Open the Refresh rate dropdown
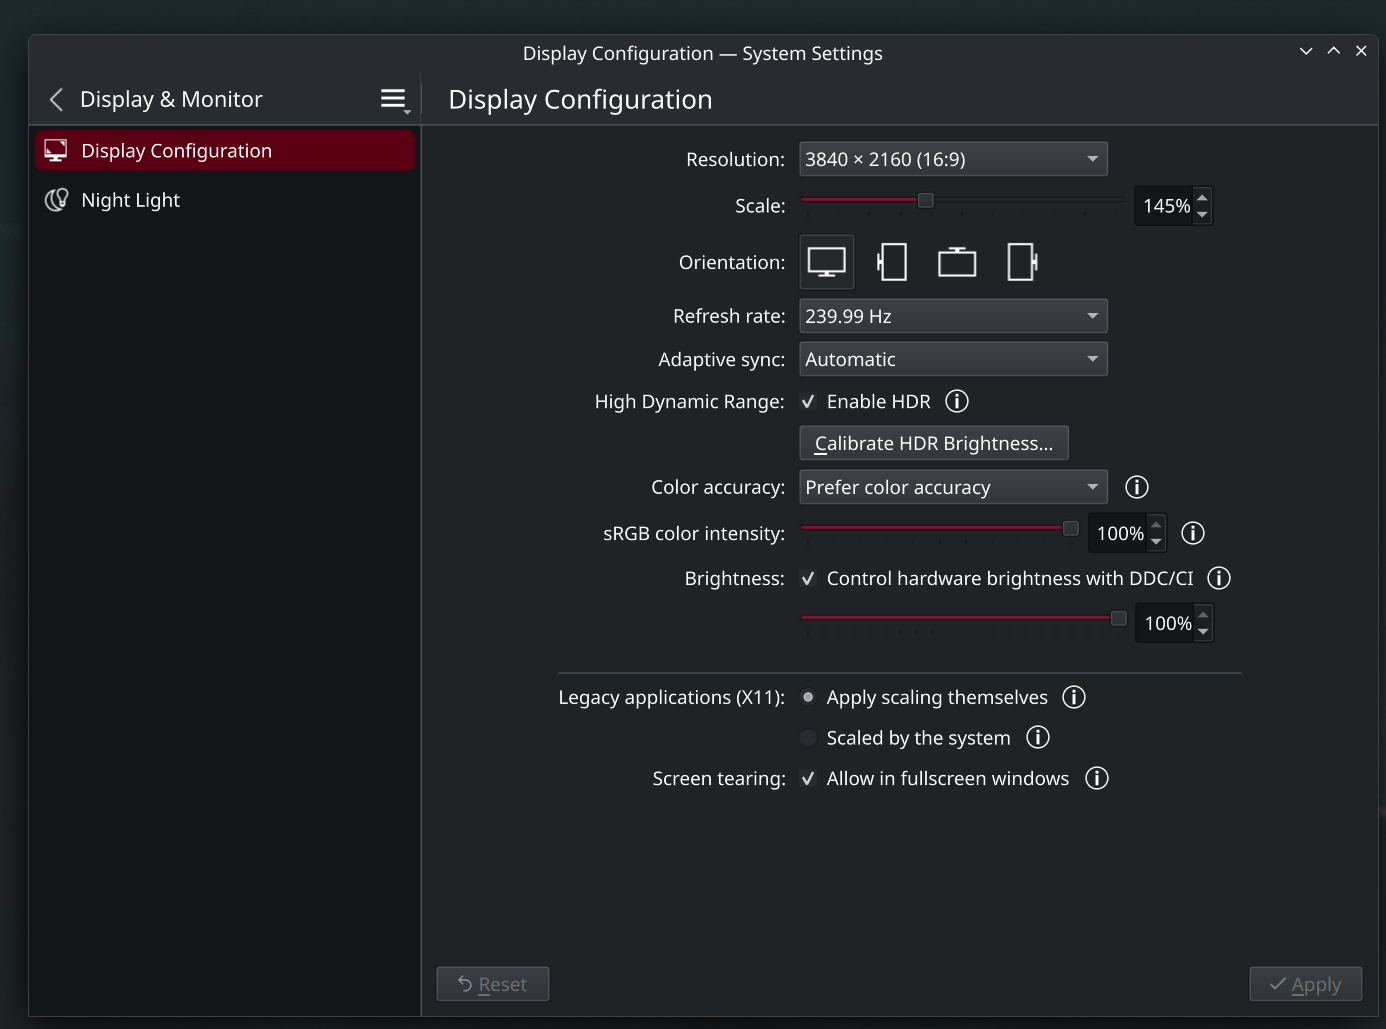 (953, 316)
